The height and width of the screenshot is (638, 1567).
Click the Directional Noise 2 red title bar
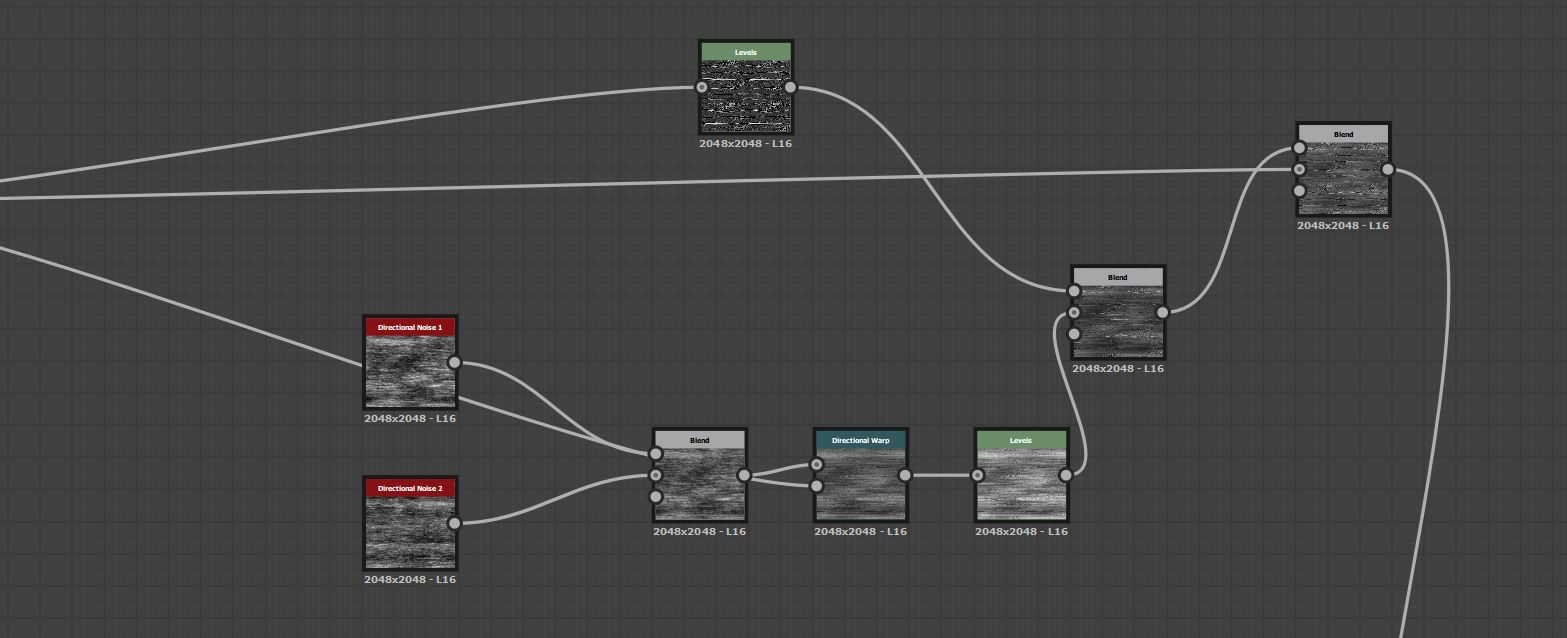click(x=410, y=488)
